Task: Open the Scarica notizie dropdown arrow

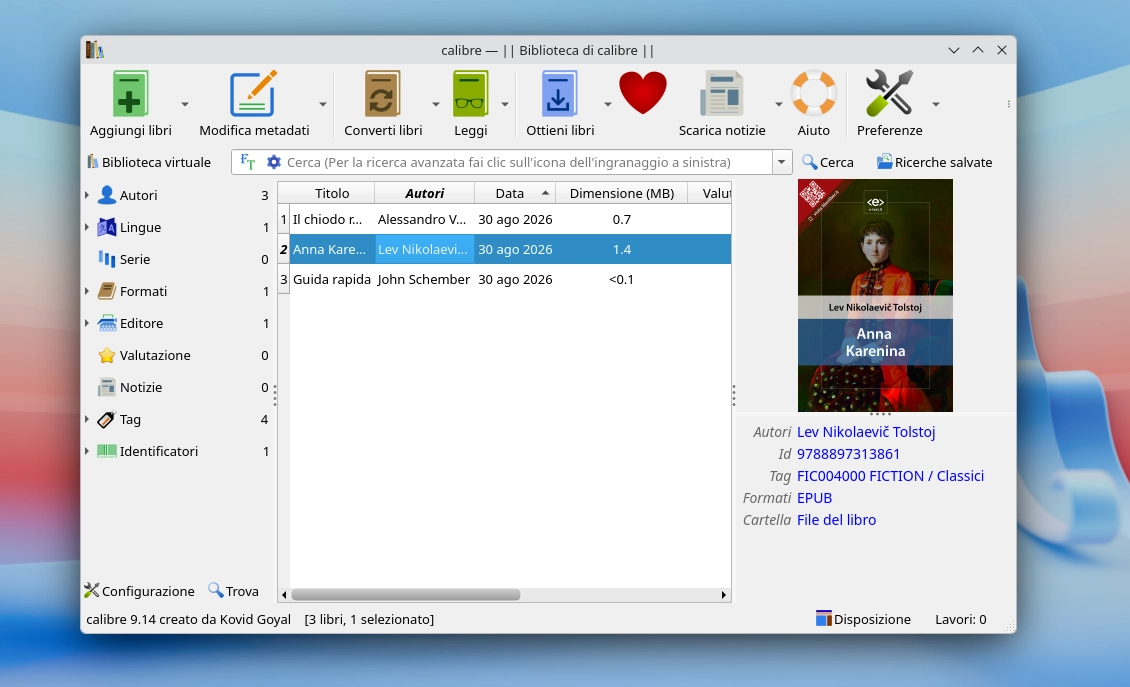Action: click(x=779, y=105)
